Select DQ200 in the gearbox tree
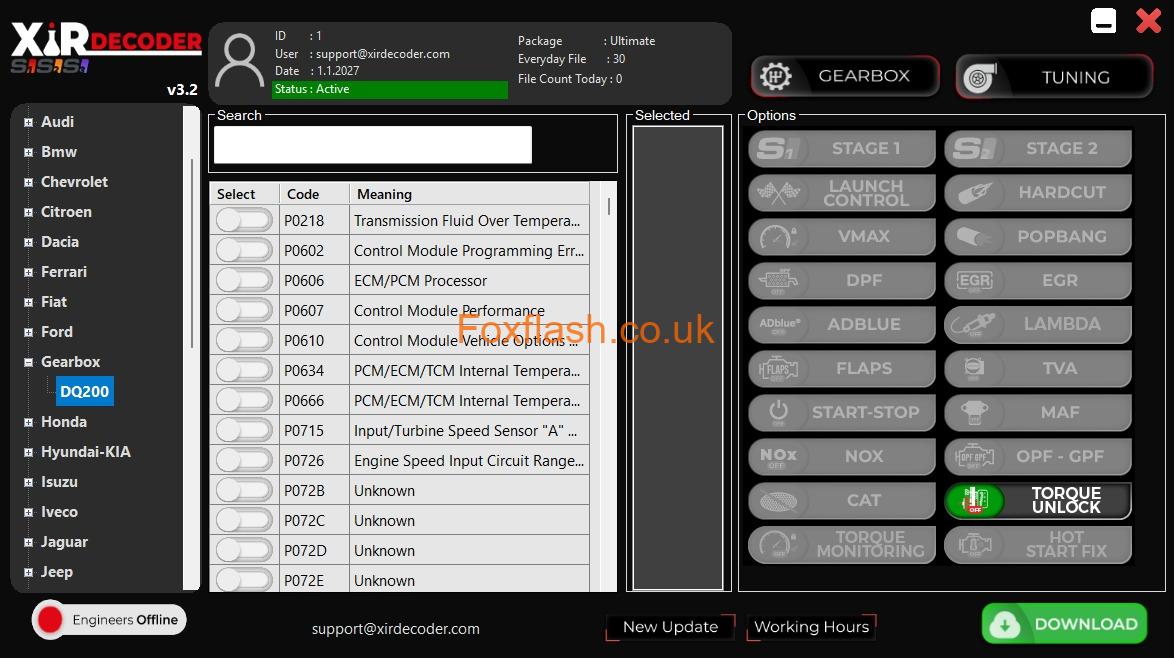The image size is (1174, 658). (x=85, y=392)
